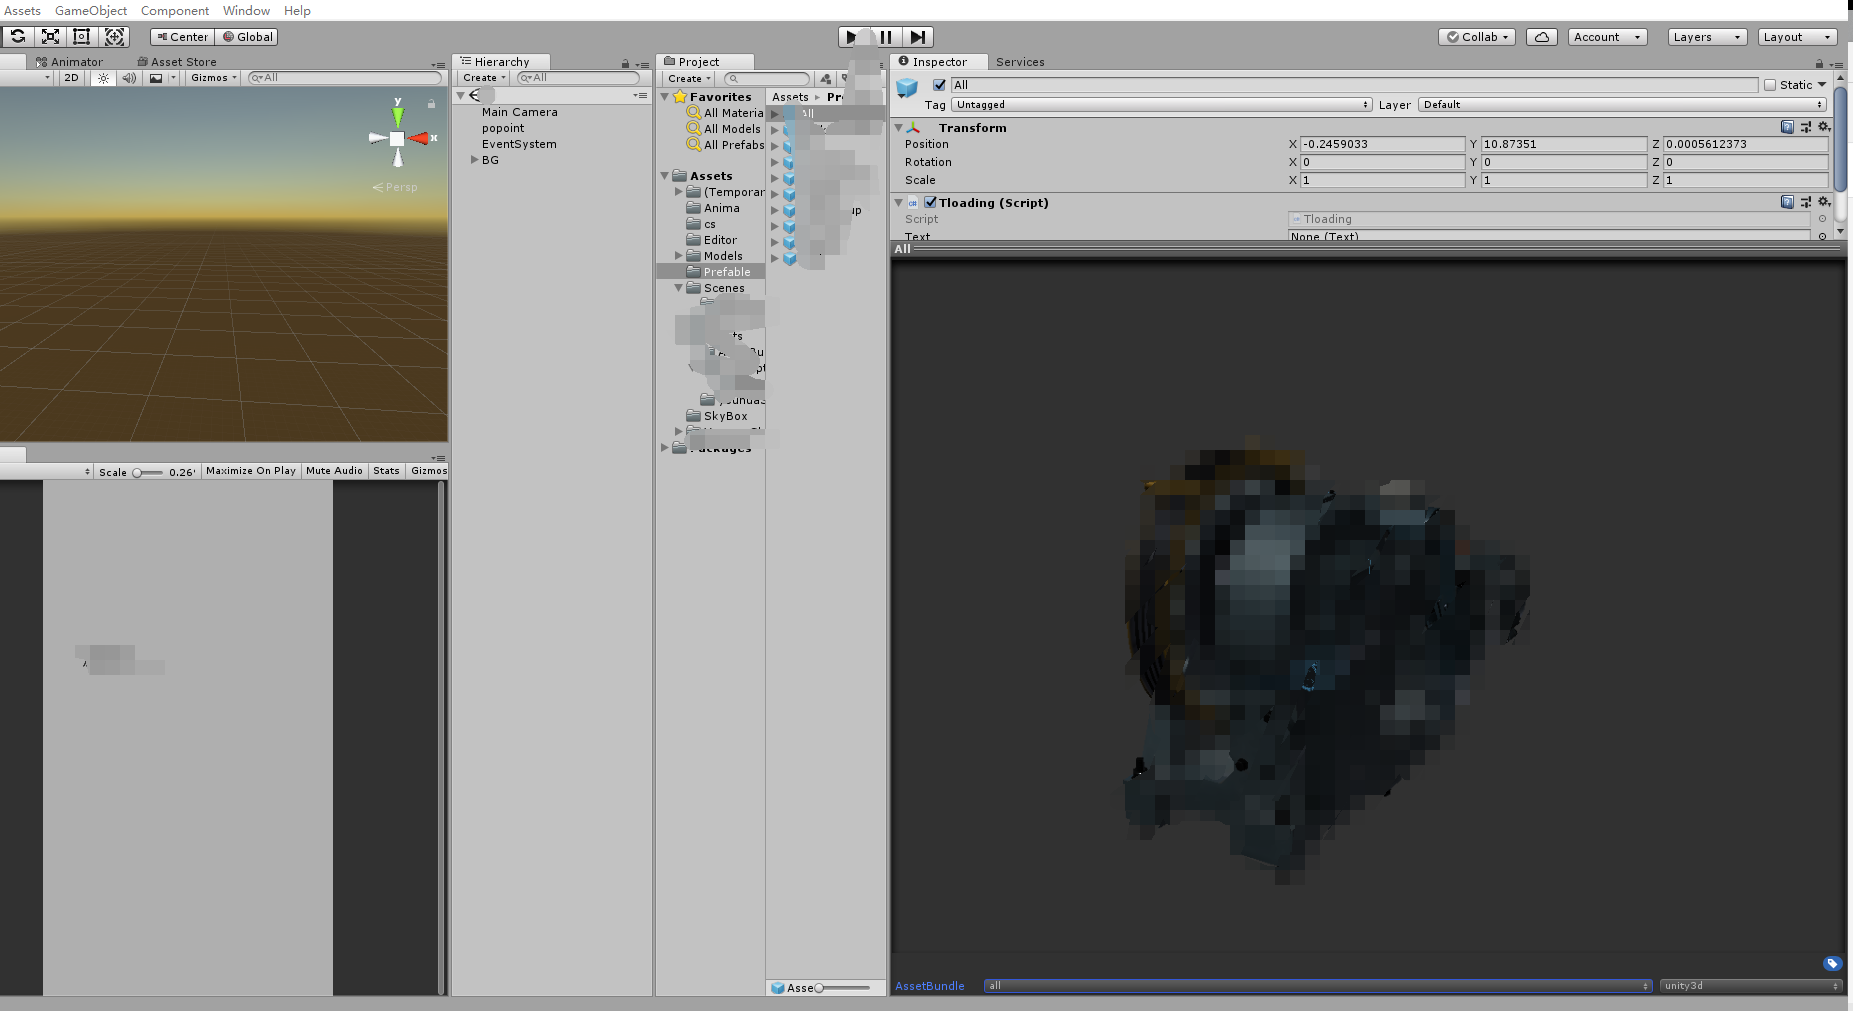Open the Tag dropdown Untagged
Viewport: 1853px width, 1011px height.
click(1161, 105)
